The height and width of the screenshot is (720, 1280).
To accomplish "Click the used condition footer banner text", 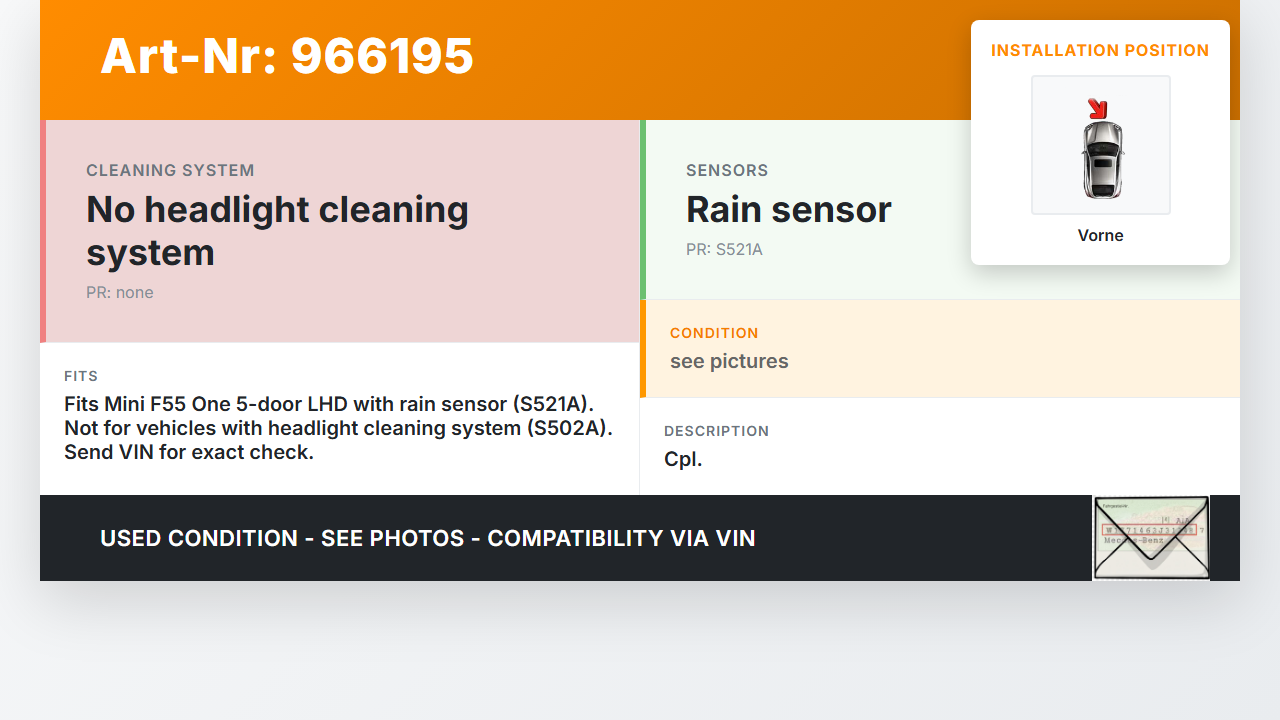I will [x=427, y=538].
